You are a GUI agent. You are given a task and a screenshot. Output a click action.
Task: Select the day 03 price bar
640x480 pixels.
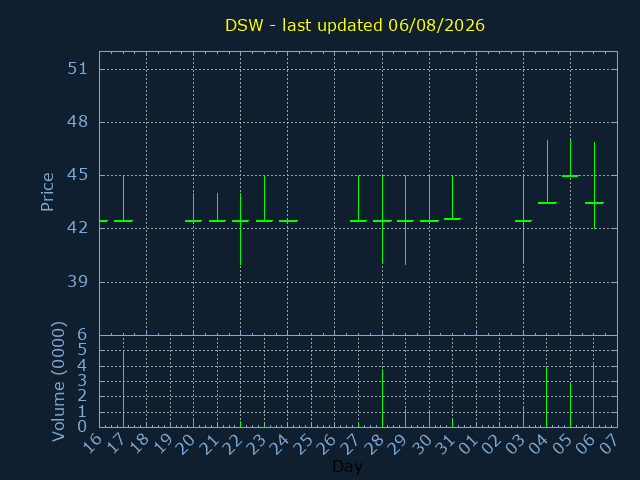[x=523, y=219]
